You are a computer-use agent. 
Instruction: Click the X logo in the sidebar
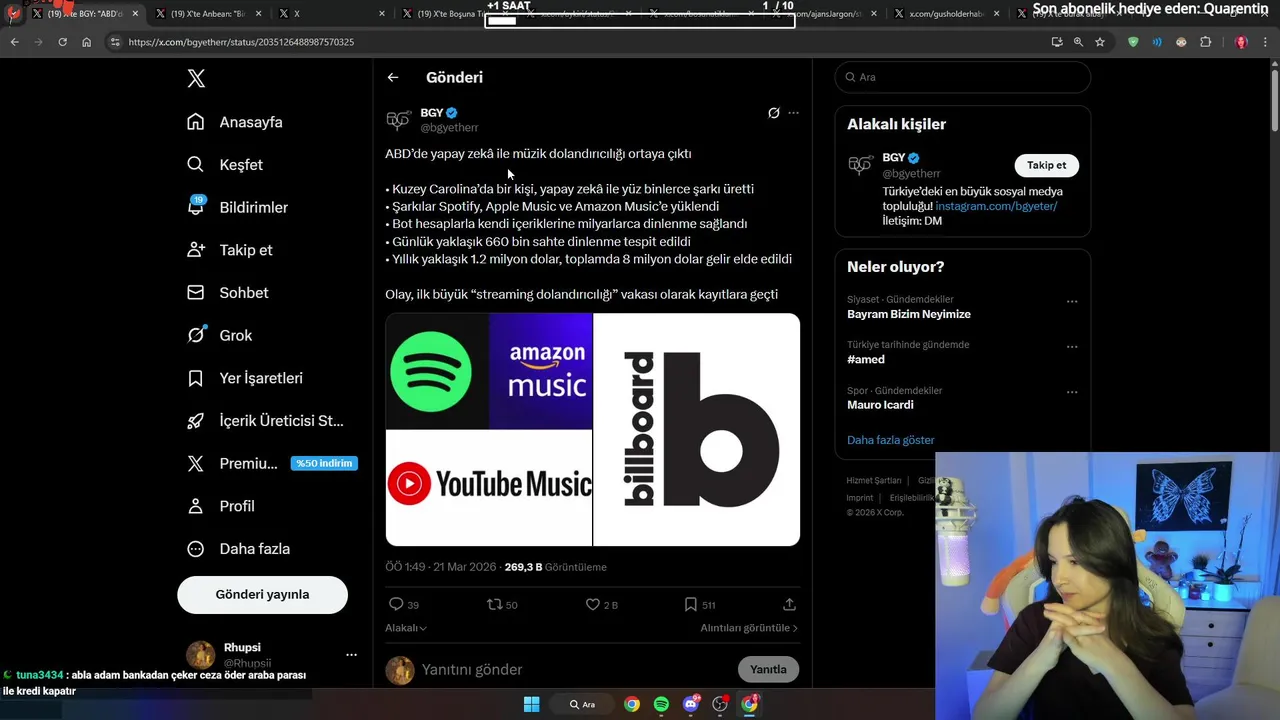point(196,79)
